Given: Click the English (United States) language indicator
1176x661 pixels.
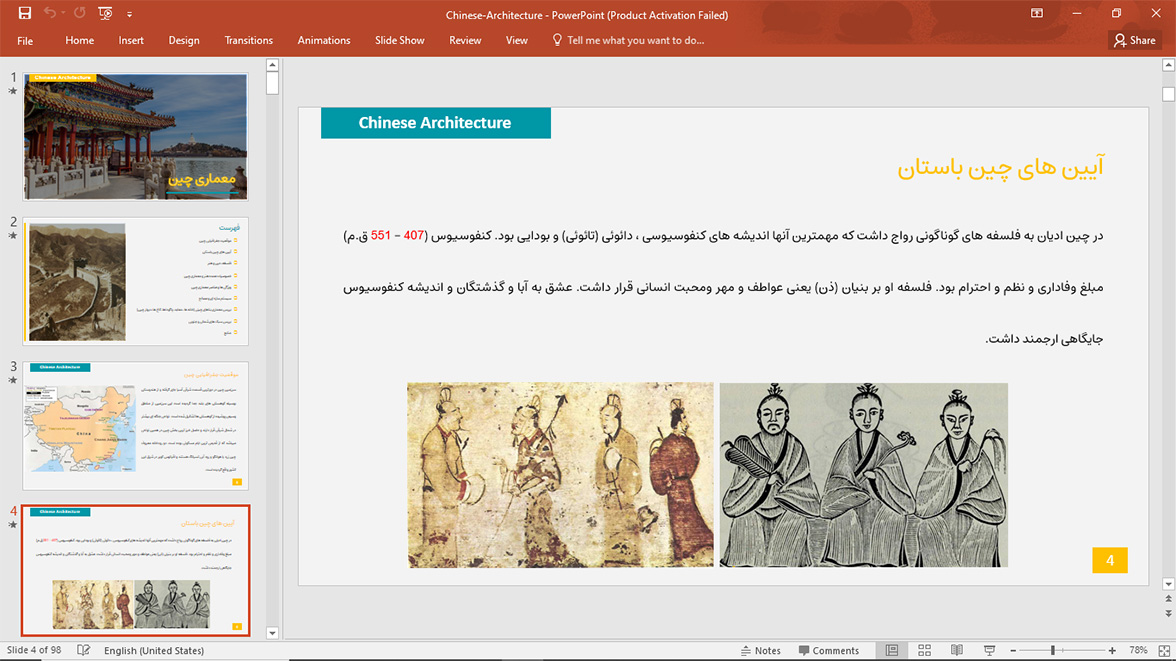Looking at the screenshot, I should [154, 650].
